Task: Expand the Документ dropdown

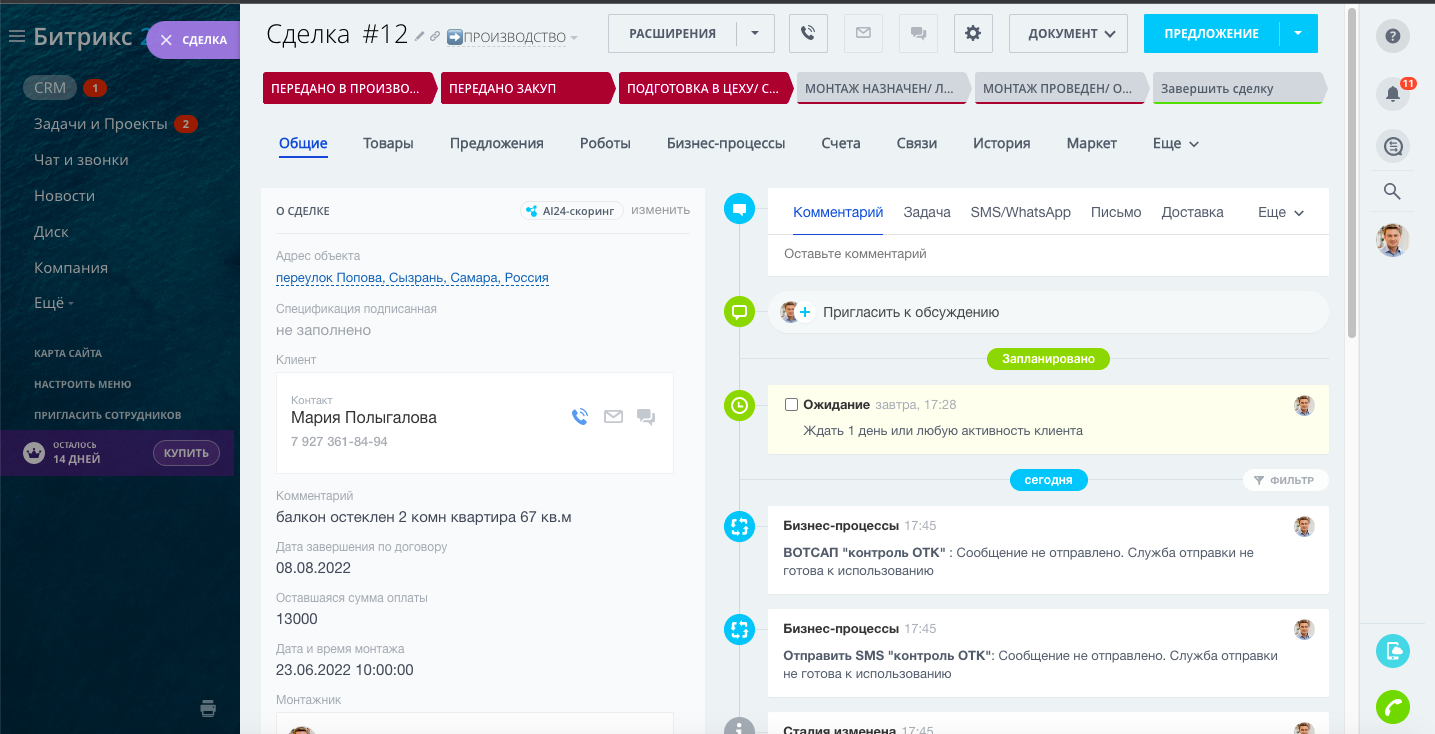Action: [1068, 34]
